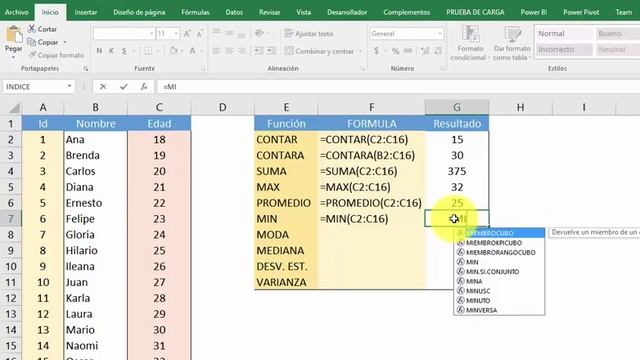Screen dimensions: 640x360
Task: Switch to the Diseño de página tab
Action: [139, 12]
